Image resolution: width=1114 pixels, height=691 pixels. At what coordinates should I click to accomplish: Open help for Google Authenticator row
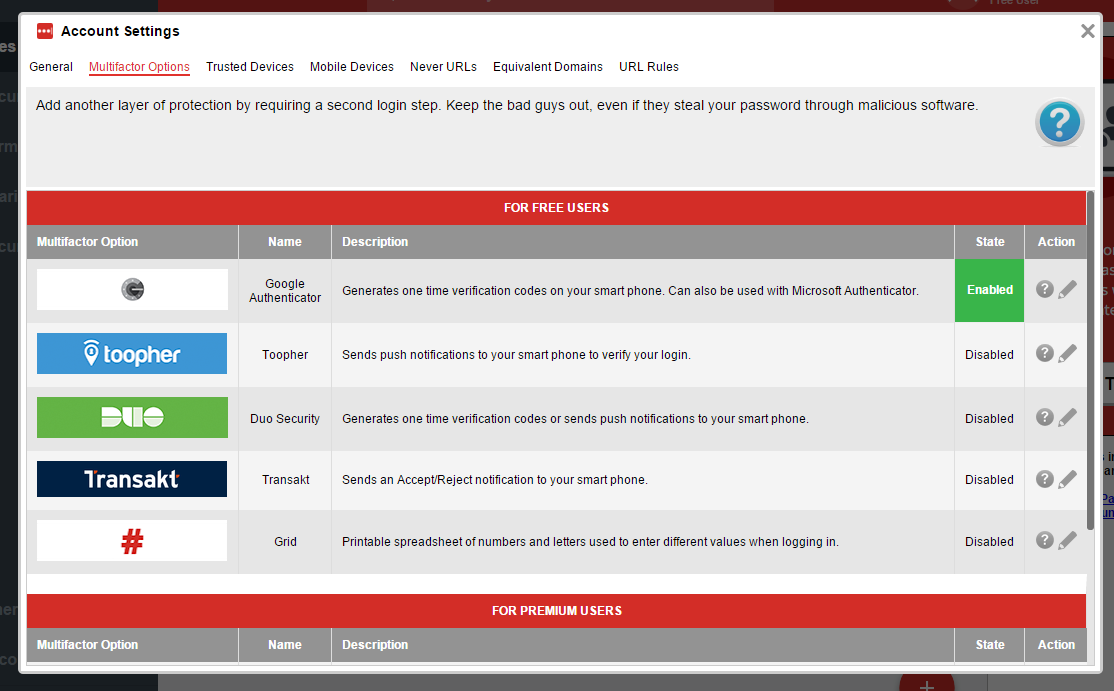pyautogui.click(x=1044, y=289)
